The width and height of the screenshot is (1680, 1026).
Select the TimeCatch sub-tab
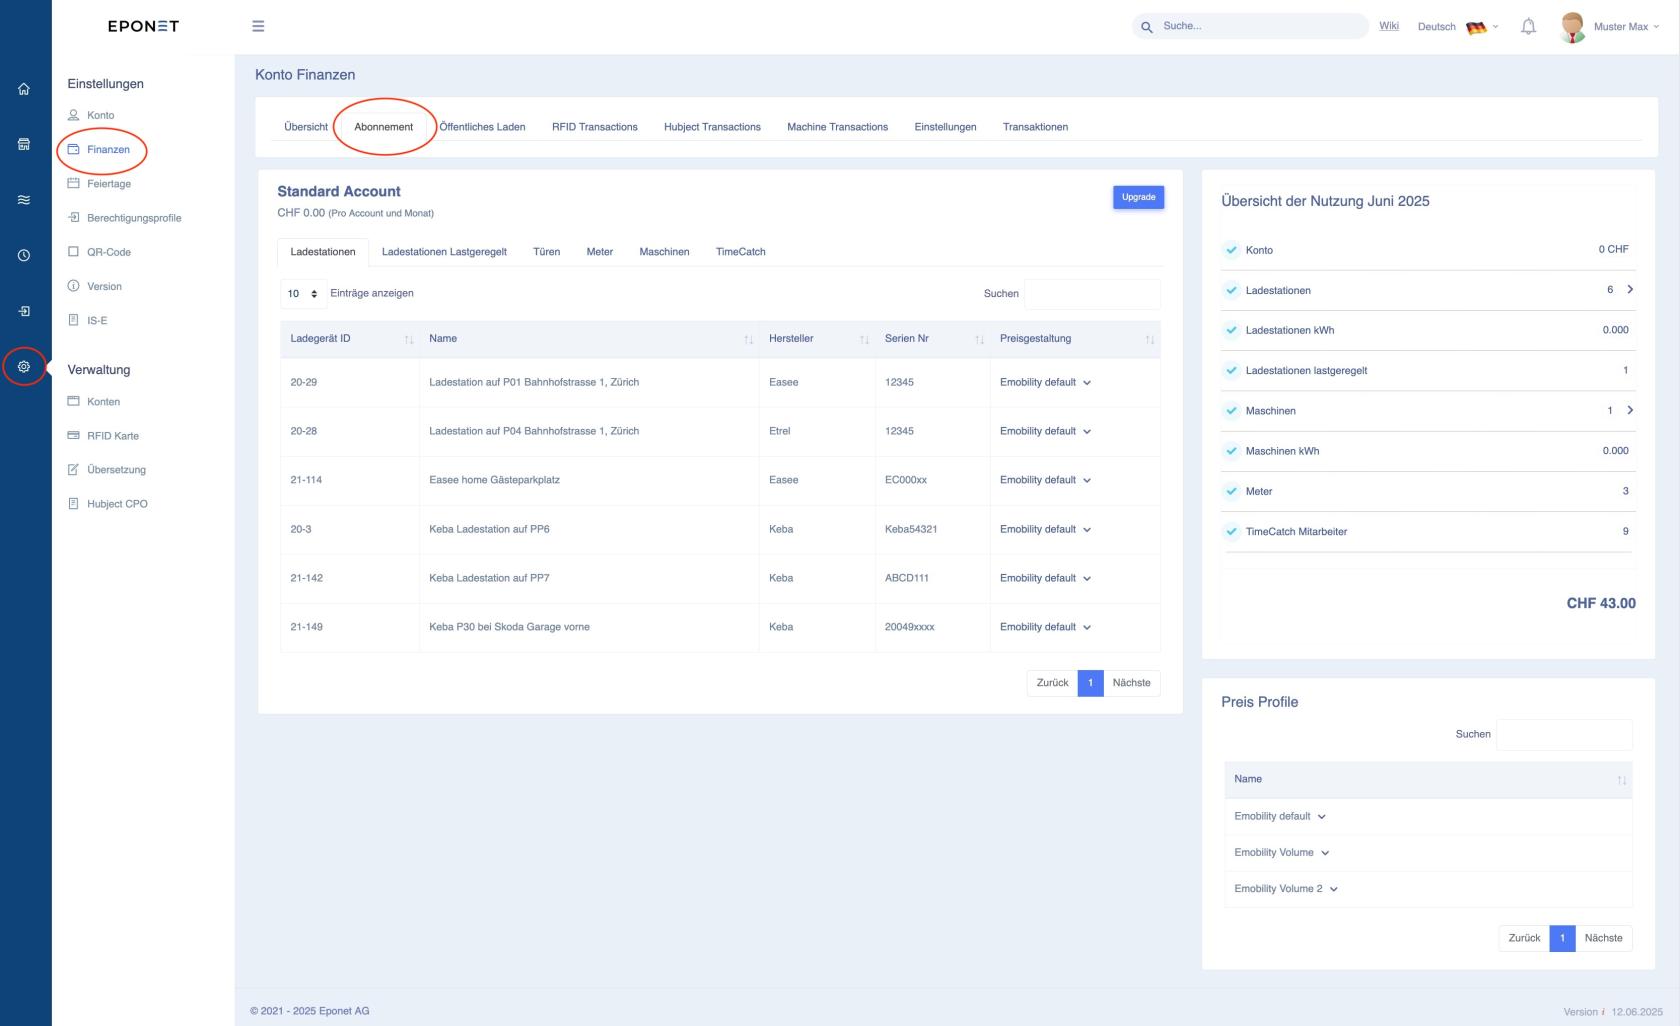(x=741, y=252)
